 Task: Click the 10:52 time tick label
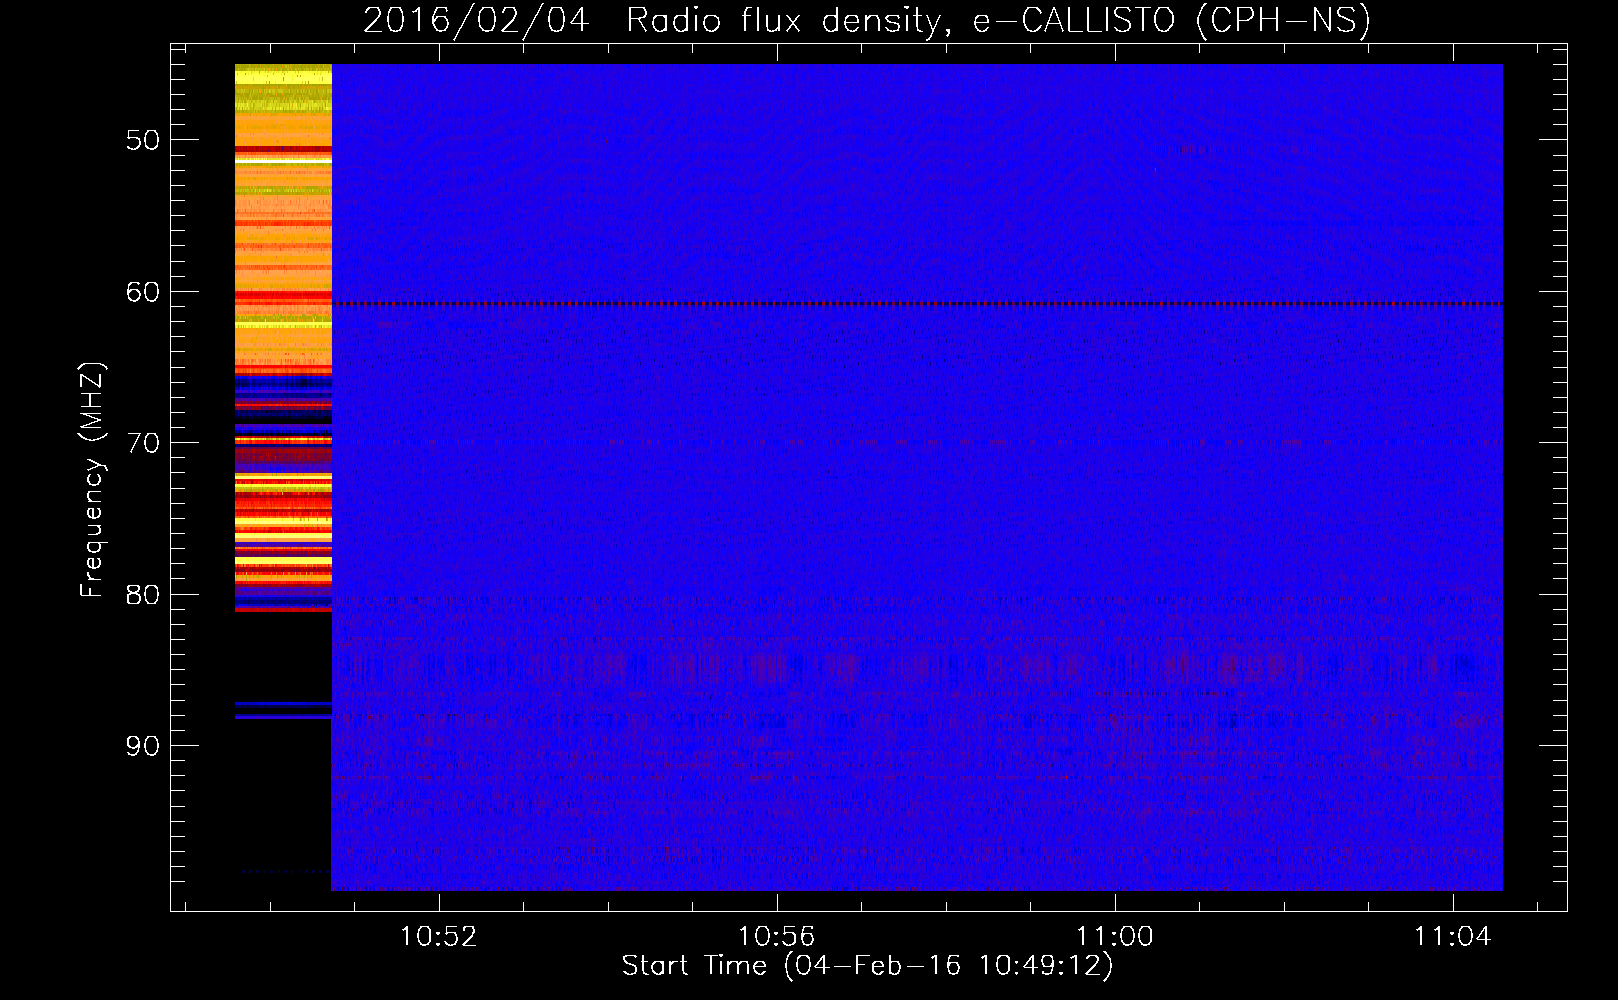click(x=439, y=937)
